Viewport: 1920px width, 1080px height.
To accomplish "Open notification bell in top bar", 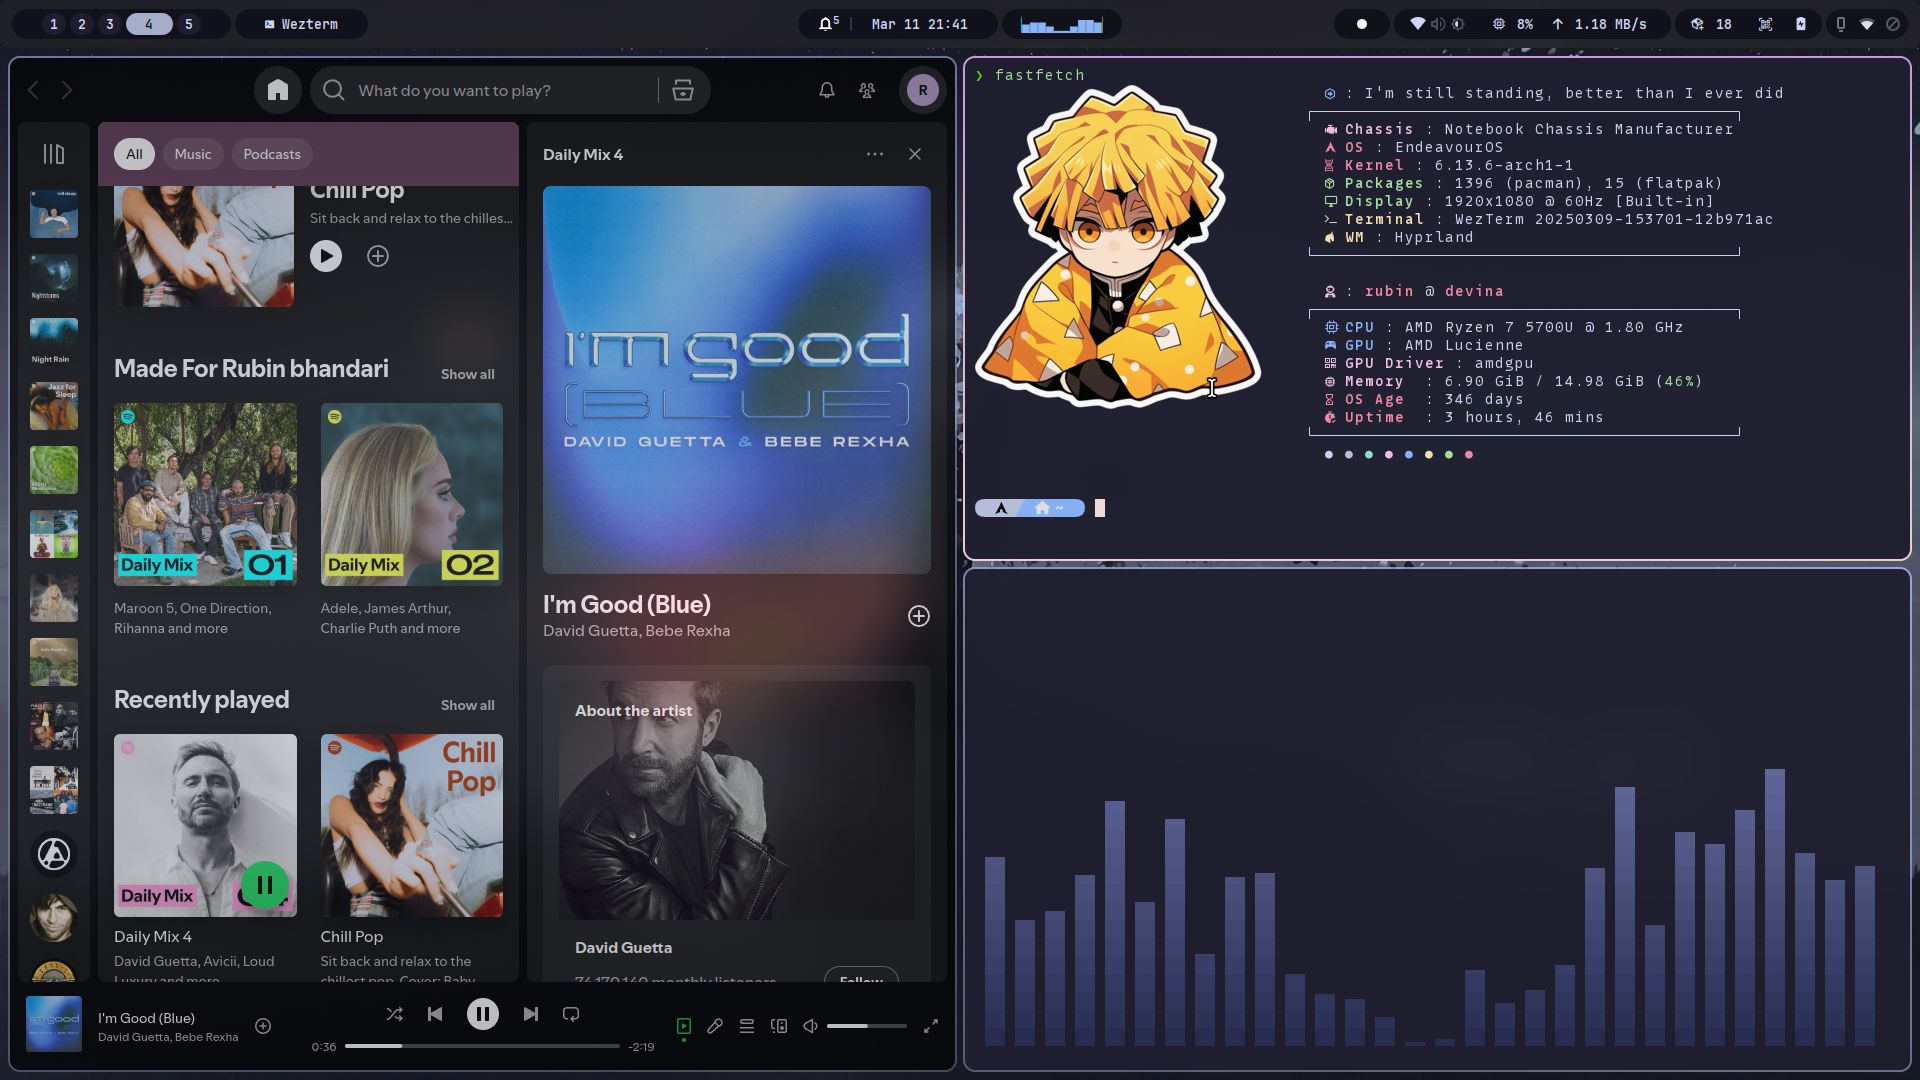I will 828,23.
